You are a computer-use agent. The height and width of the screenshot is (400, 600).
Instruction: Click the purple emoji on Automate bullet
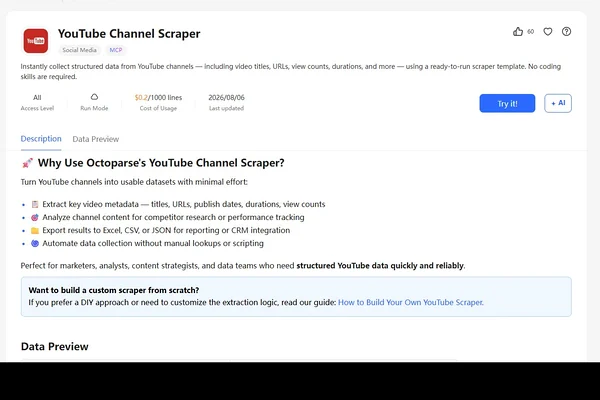[x=35, y=244]
